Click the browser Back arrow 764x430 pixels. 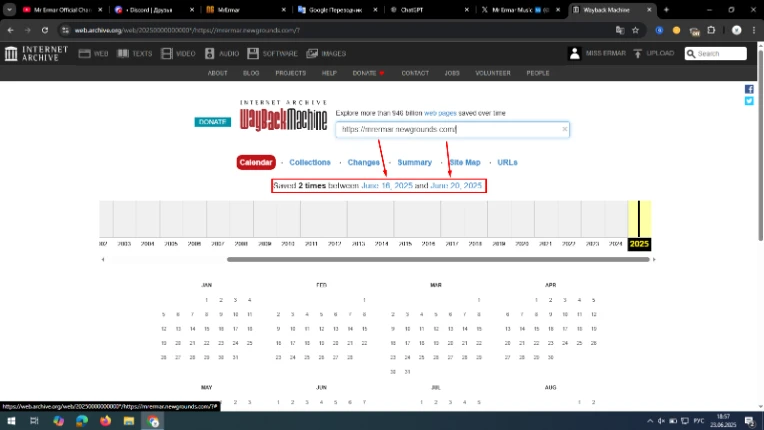[x=11, y=30]
